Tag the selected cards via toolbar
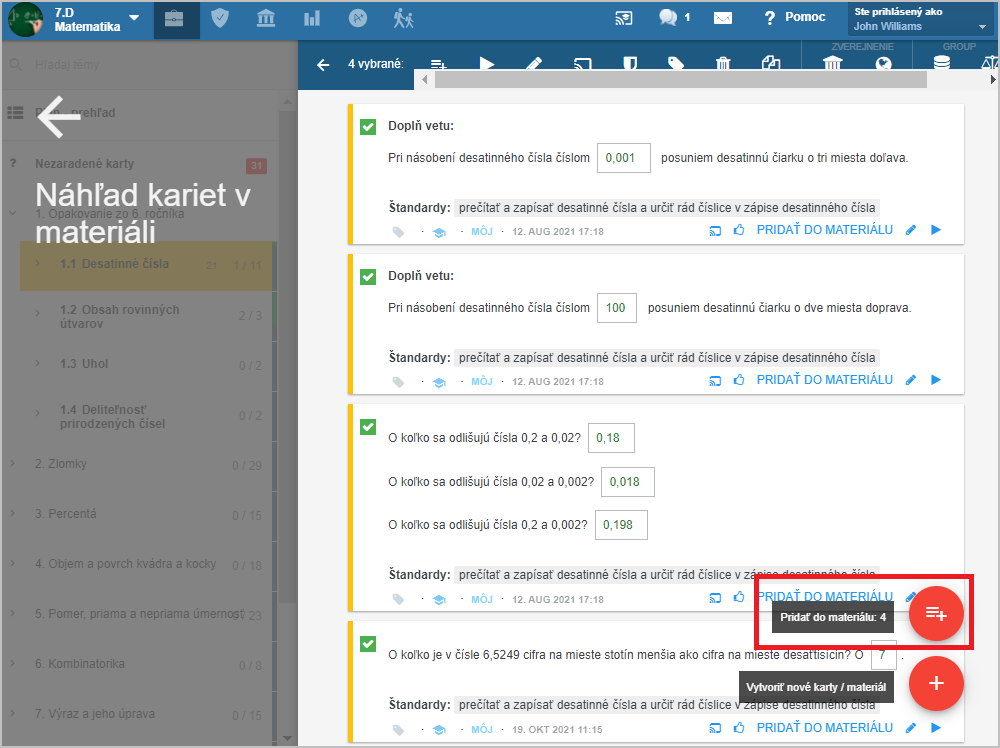 click(676, 64)
